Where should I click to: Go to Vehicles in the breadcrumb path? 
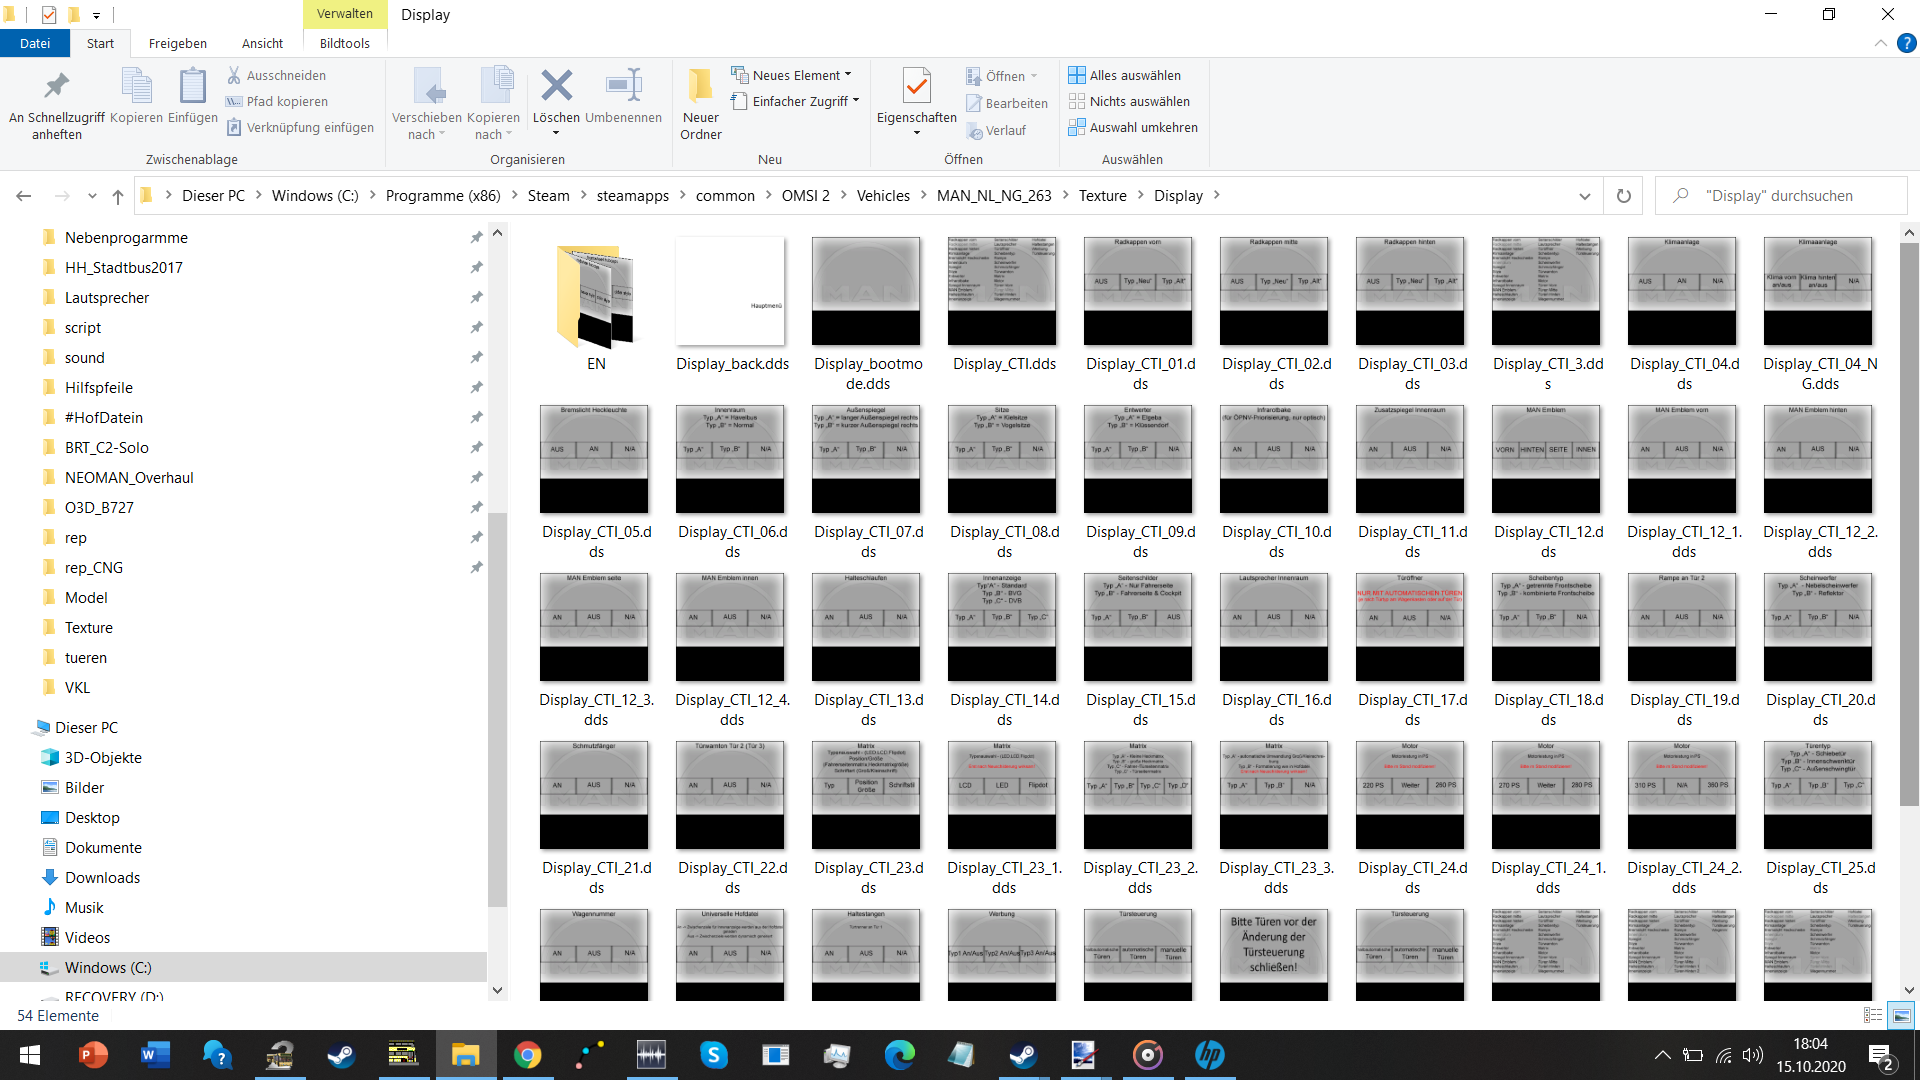click(x=883, y=196)
